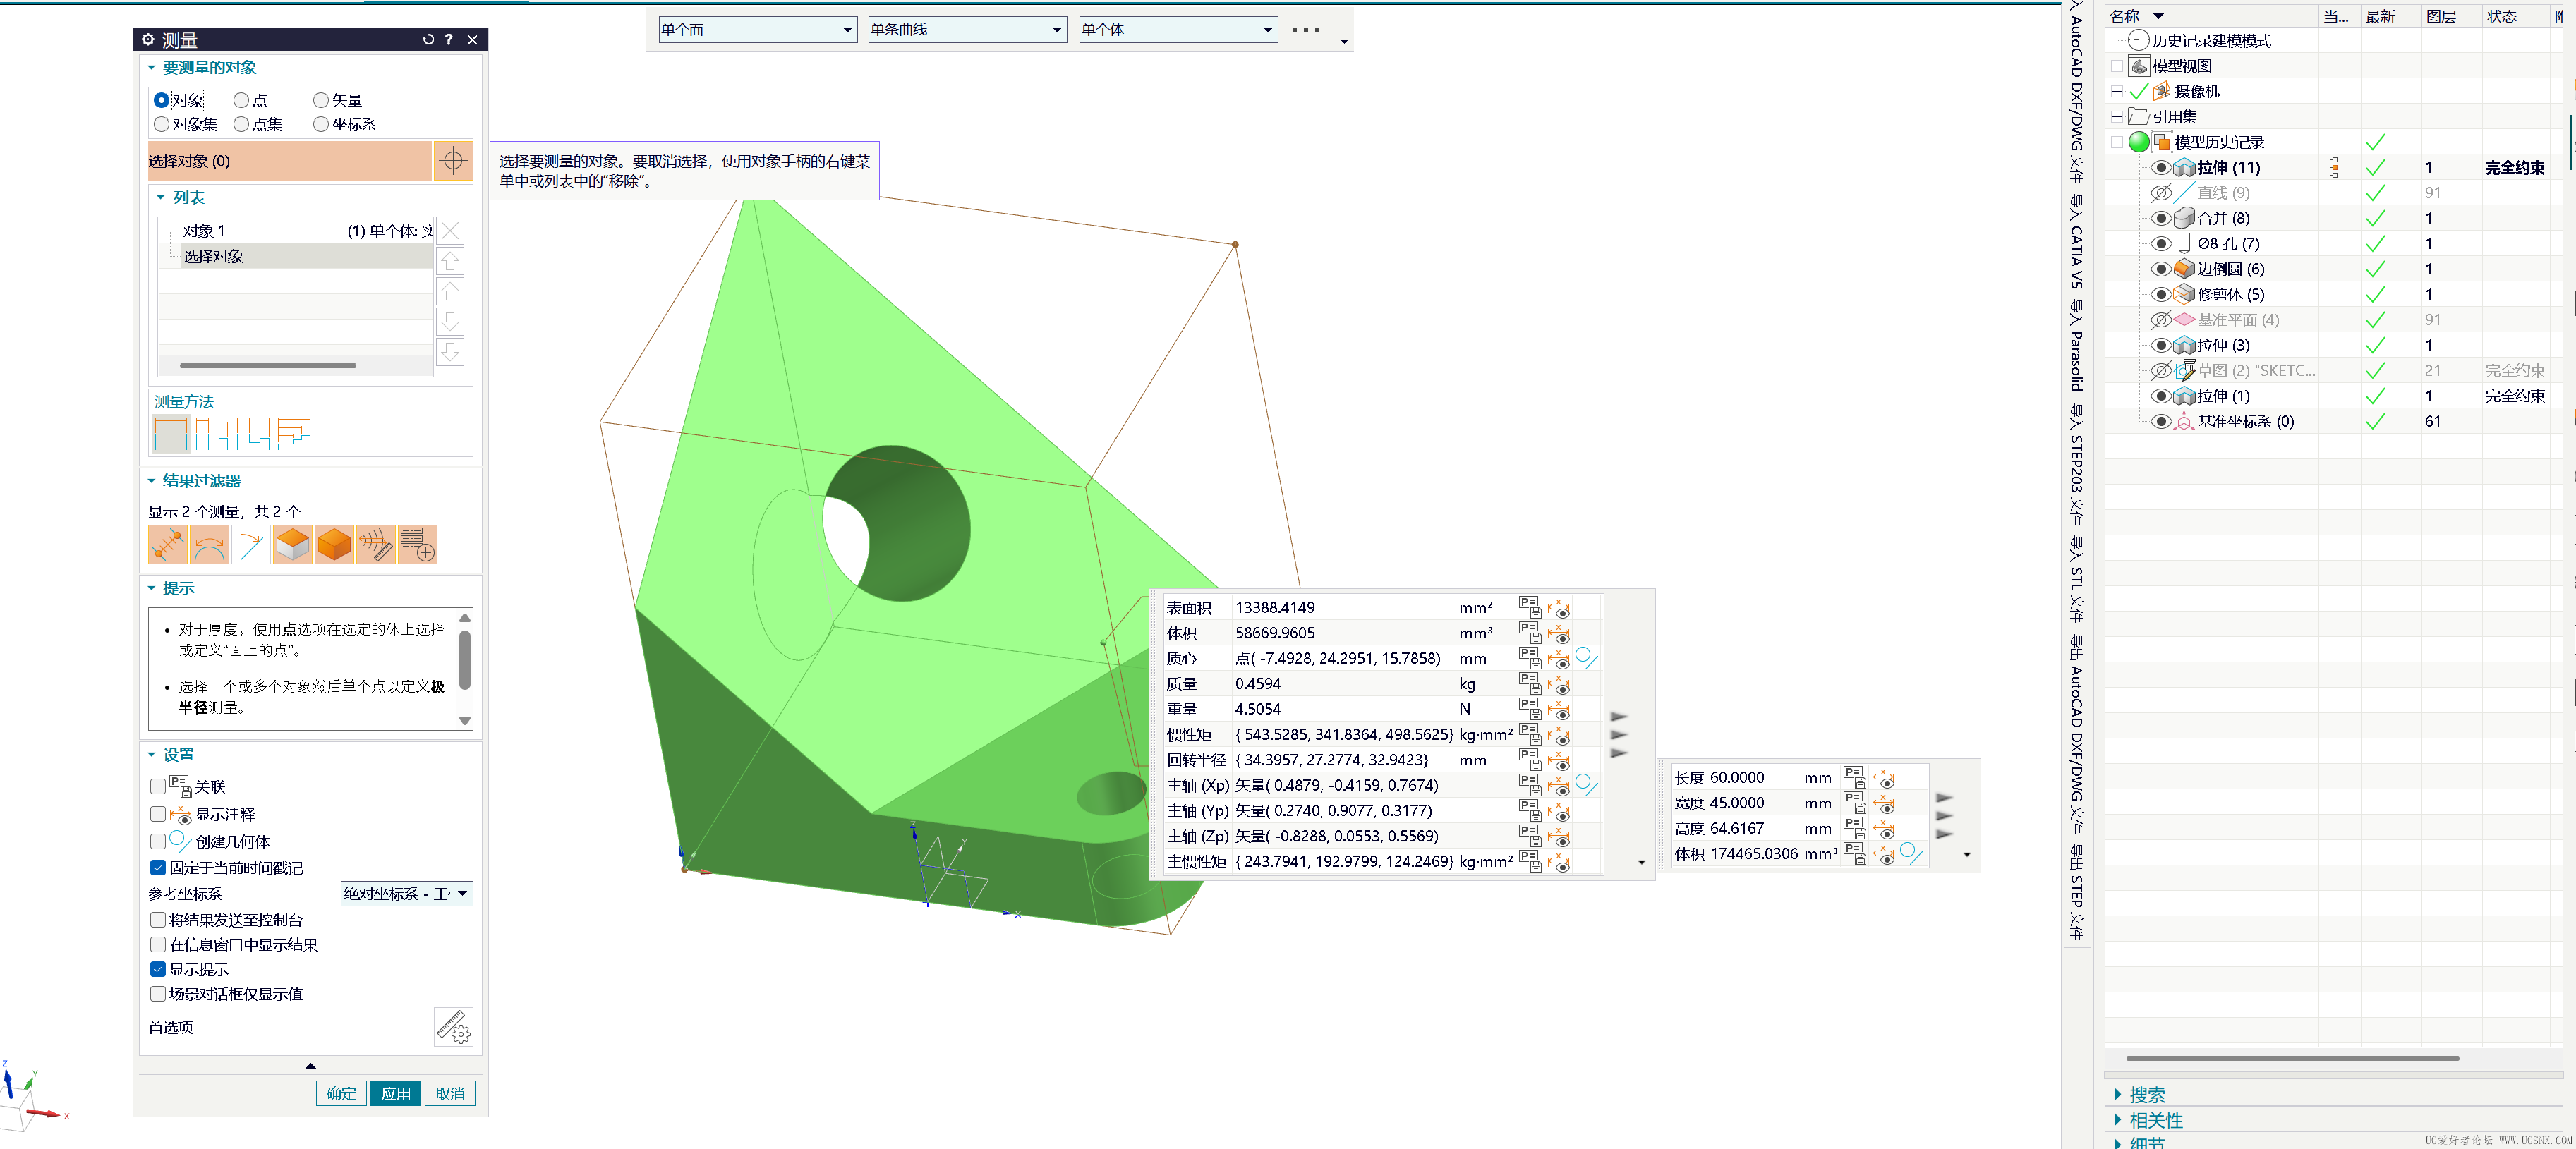Expand the 搜索 panel
2576x1149 pixels.
click(x=2117, y=1095)
